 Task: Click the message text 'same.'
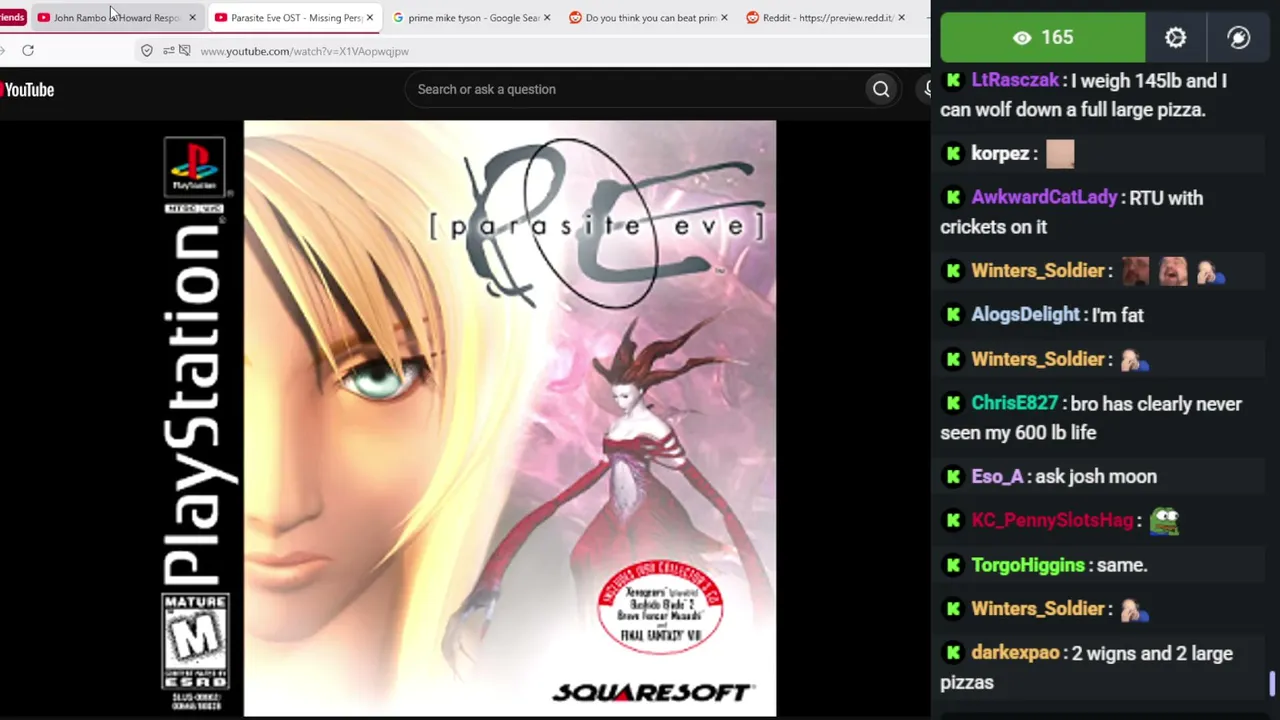pyautogui.click(x=1122, y=566)
